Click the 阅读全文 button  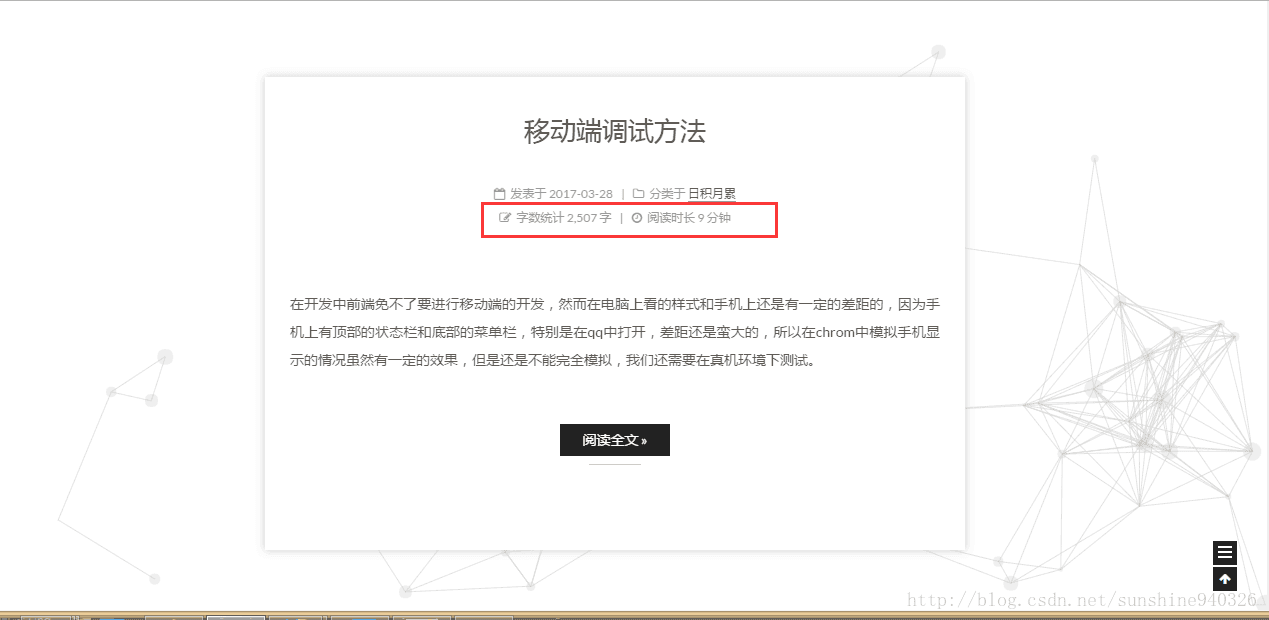tap(614, 440)
